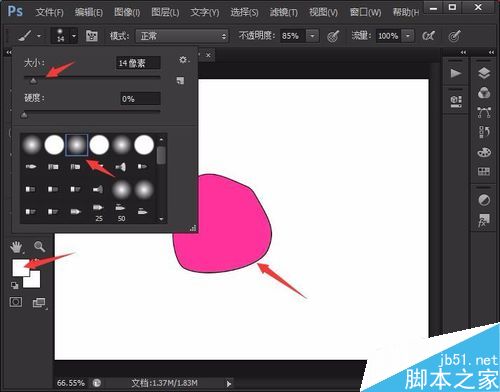Open the 文件(F) menu

49,13
